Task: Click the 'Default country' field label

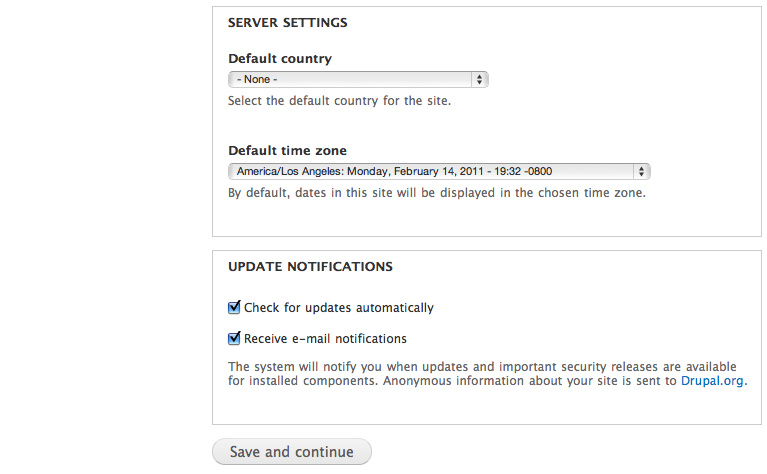Action: pyautogui.click(x=280, y=58)
